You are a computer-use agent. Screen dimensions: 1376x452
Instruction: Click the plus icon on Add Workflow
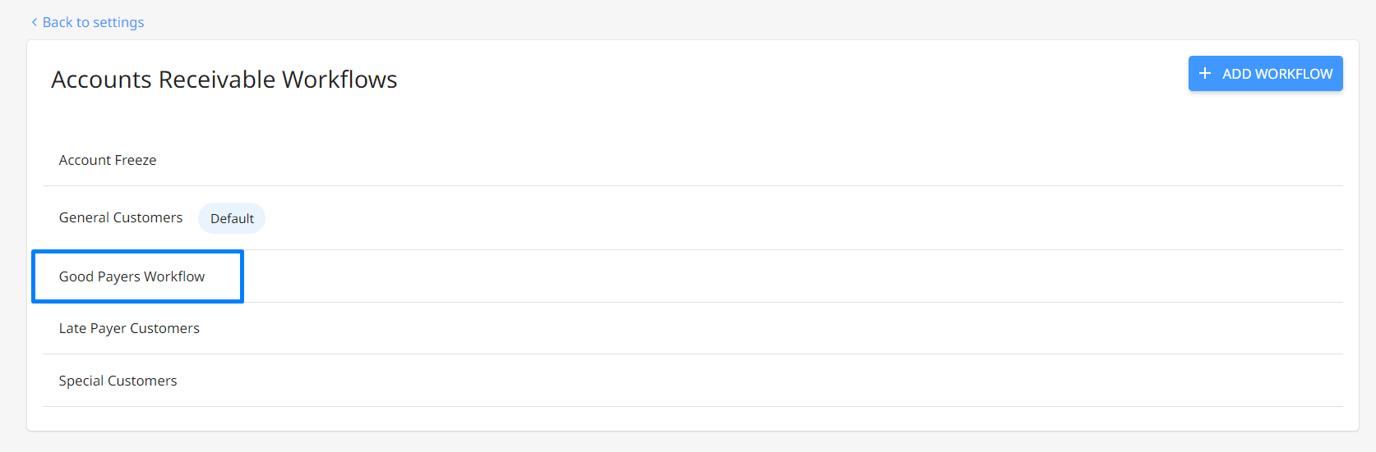1205,74
